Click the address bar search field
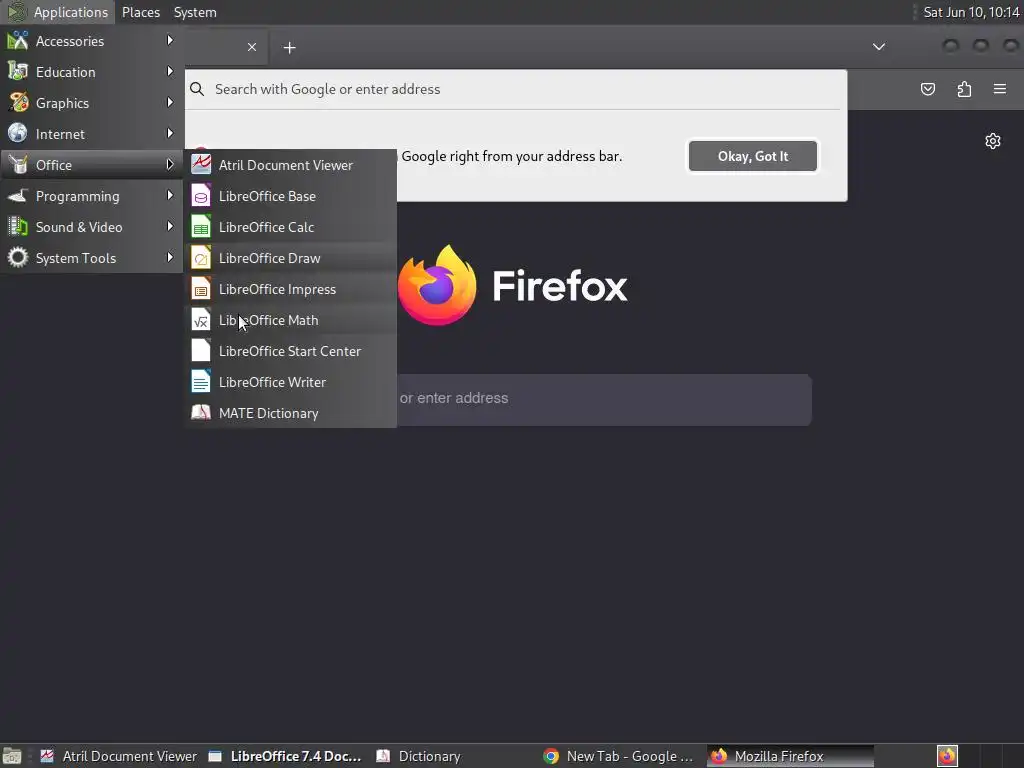 click(x=516, y=89)
